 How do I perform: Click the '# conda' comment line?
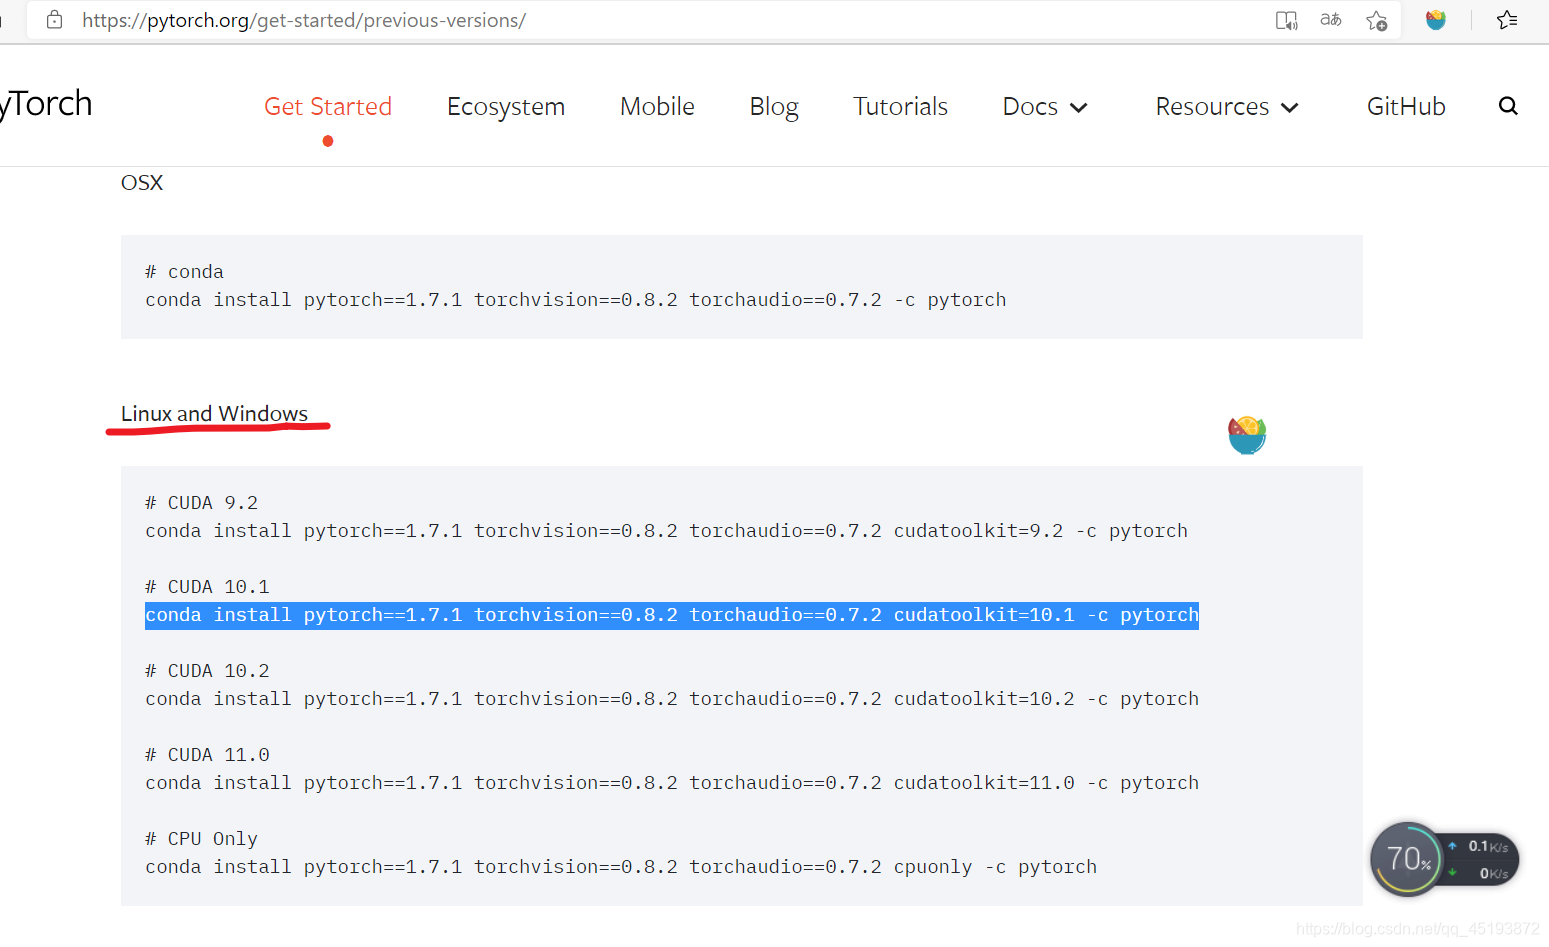pos(184,272)
